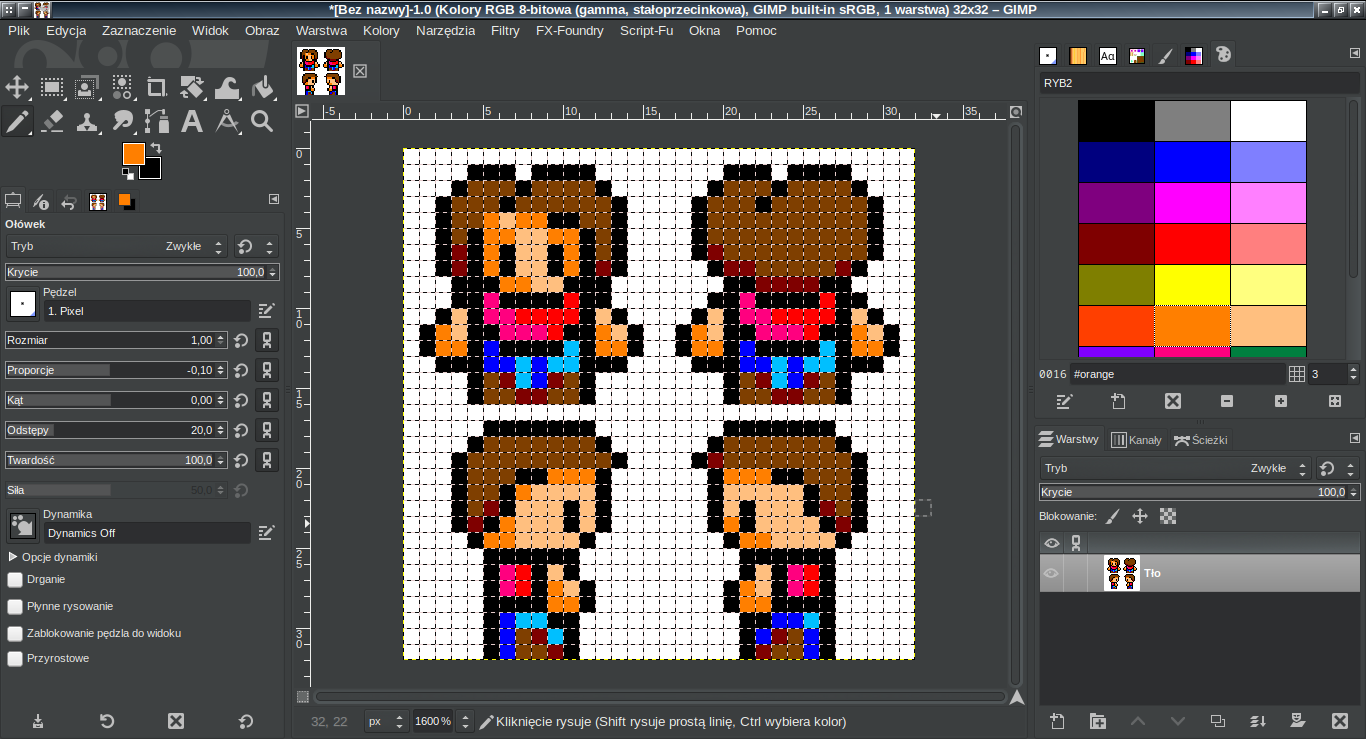Duplicate the Tło layer
The width and height of the screenshot is (1366, 739).
click(1217, 721)
